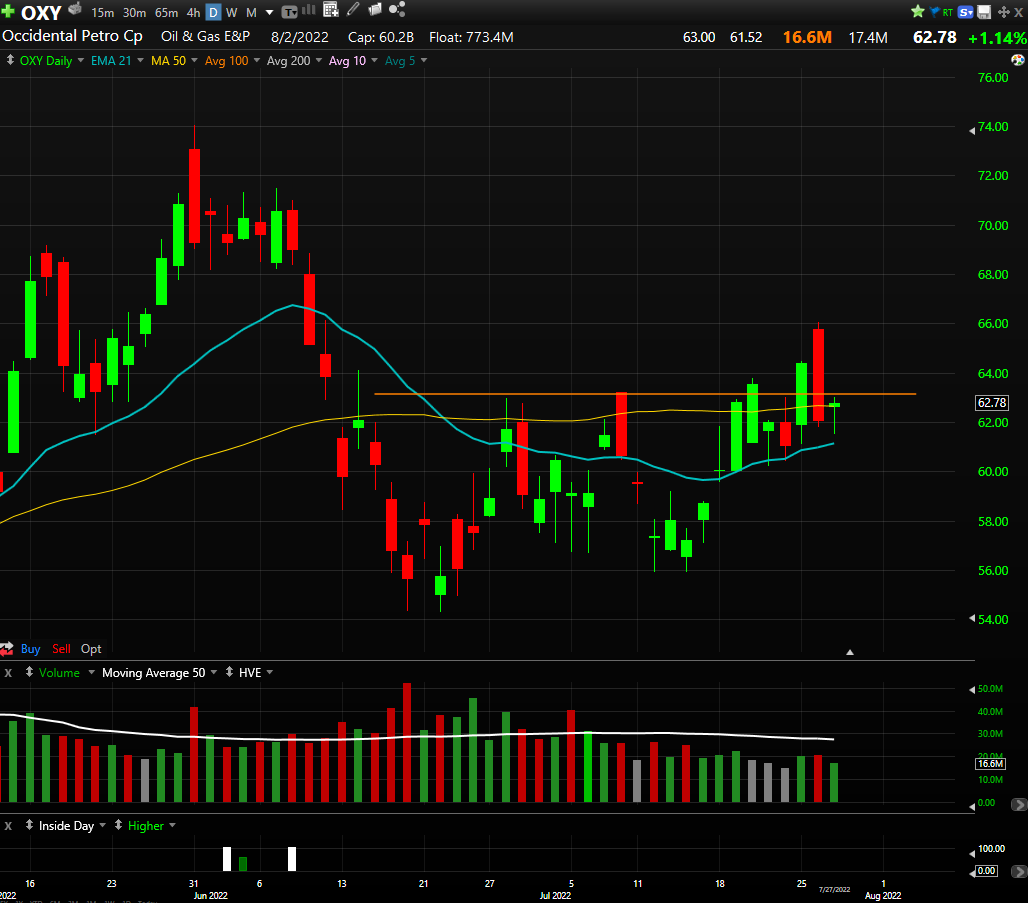Image resolution: width=1028 pixels, height=903 pixels.
Task: Click resize arrows left of Inside Day
Action: click(30, 825)
